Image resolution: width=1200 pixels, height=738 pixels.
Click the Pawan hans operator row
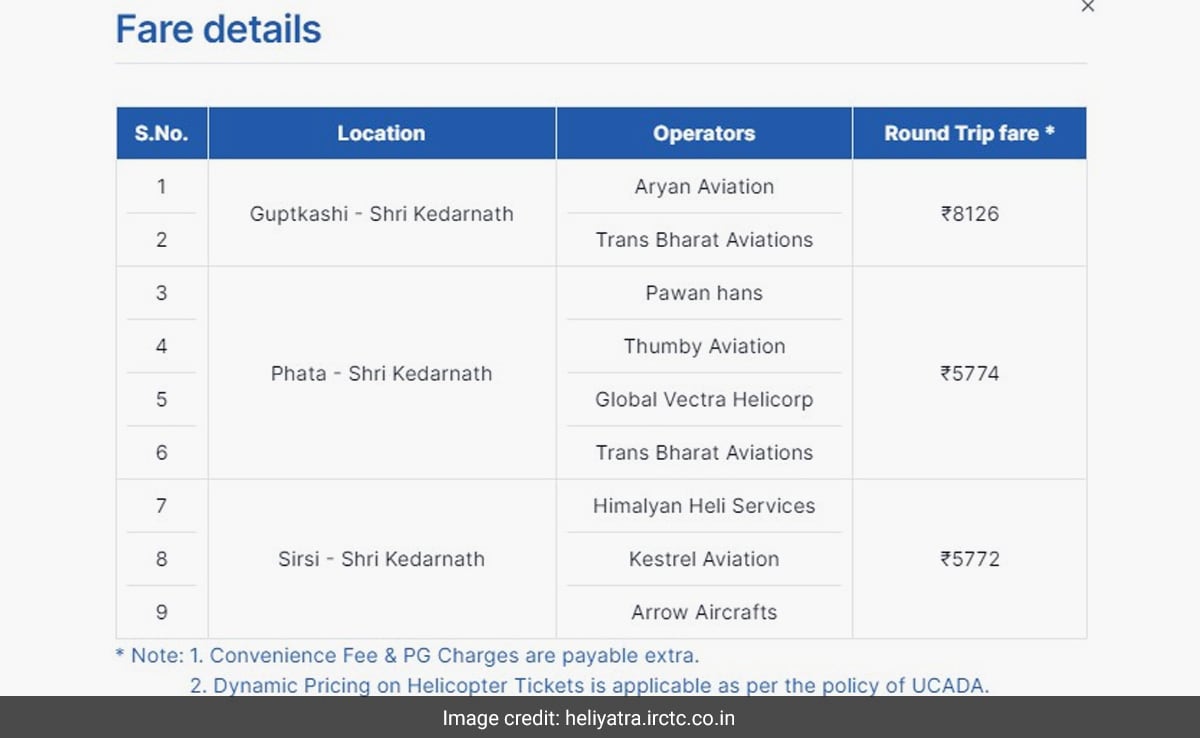(x=704, y=293)
